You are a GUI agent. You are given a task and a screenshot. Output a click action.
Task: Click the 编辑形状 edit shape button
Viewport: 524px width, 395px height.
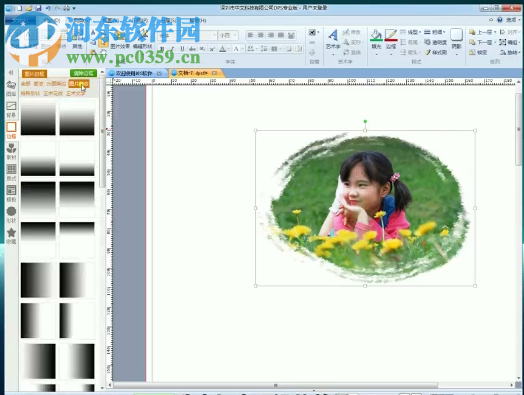[142, 40]
